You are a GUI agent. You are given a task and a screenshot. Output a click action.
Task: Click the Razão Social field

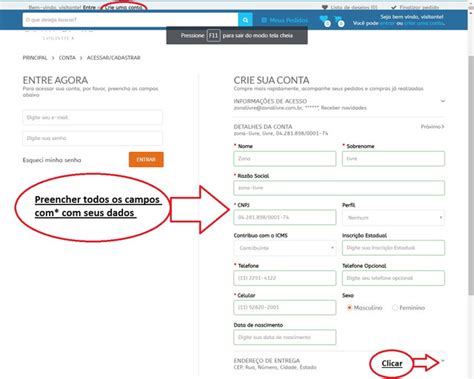pyautogui.click(x=339, y=188)
